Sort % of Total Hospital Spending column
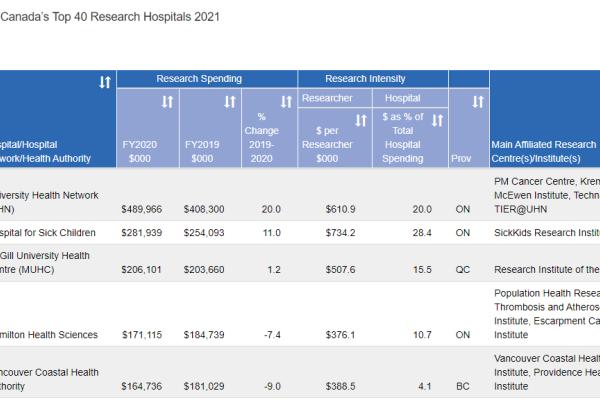Viewport: 600px width, 400px height. pyautogui.click(x=437, y=121)
